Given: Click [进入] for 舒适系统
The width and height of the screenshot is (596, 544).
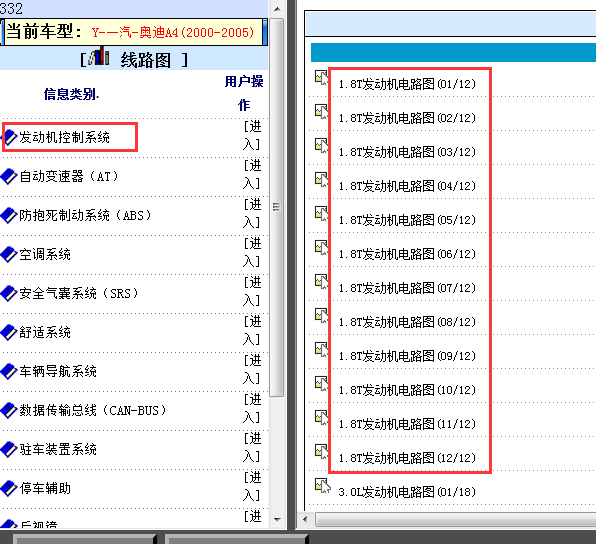Looking at the screenshot, I should 252,330.
